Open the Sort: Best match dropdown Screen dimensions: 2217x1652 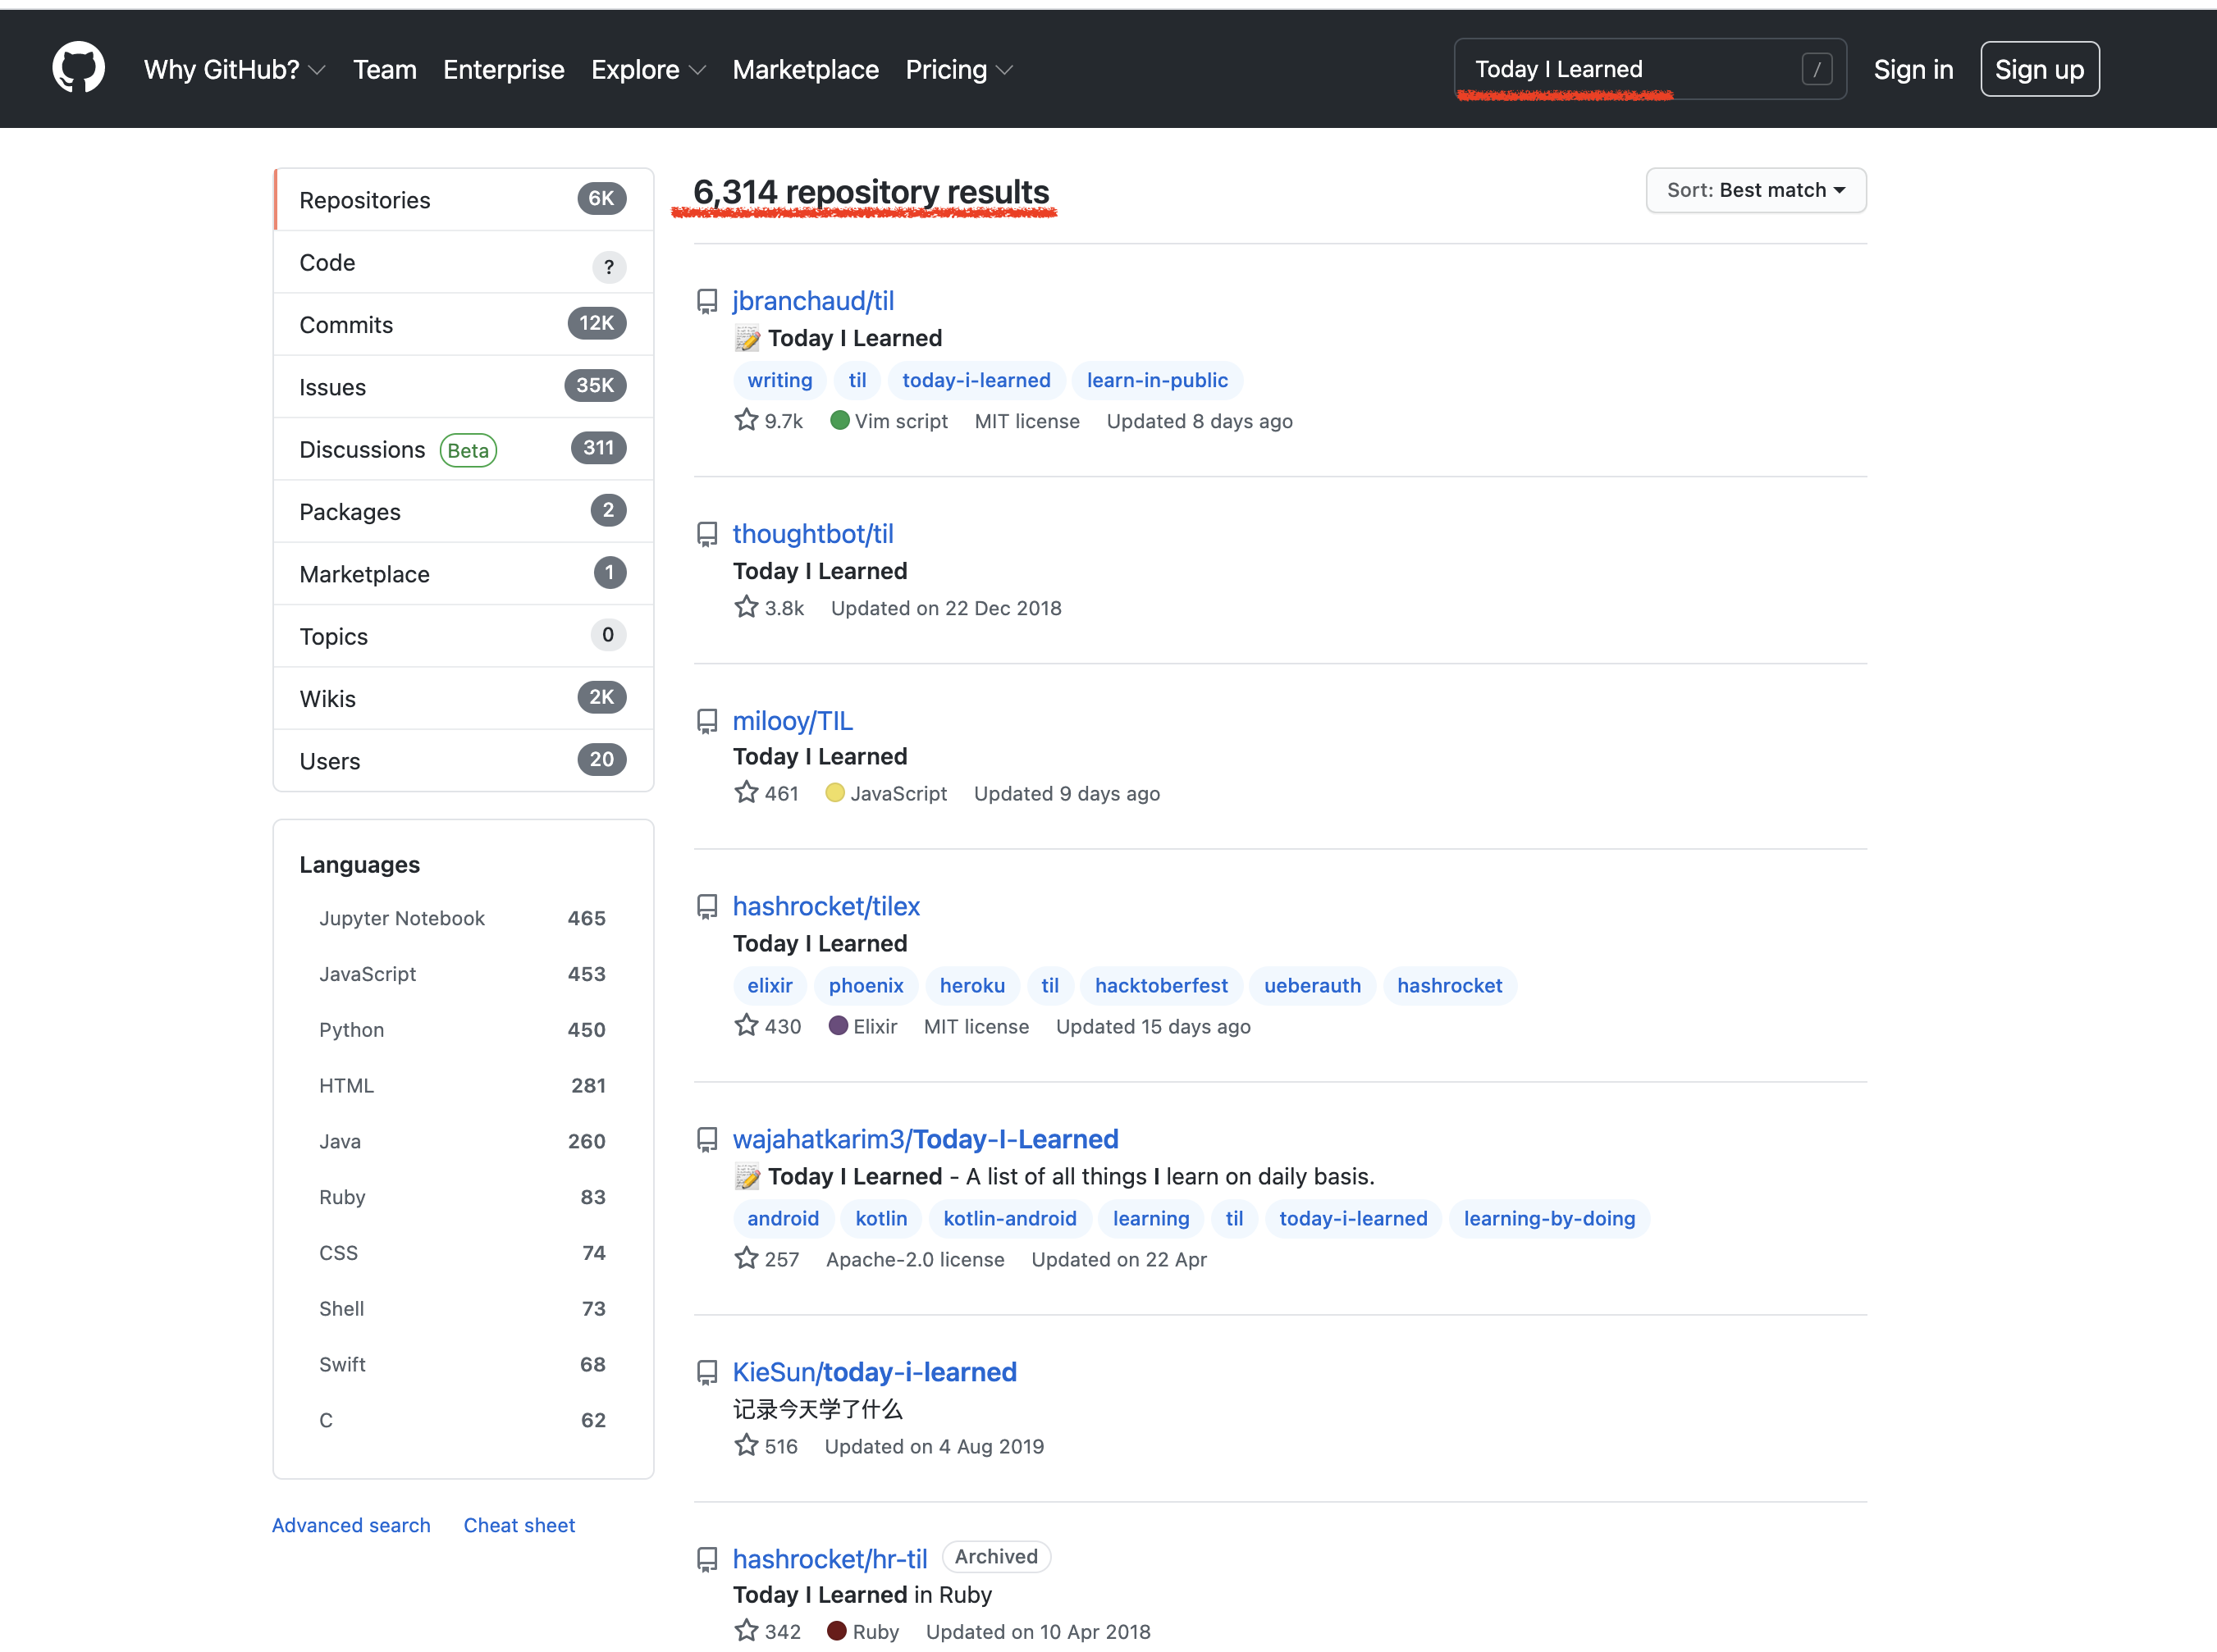click(1755, 190)
